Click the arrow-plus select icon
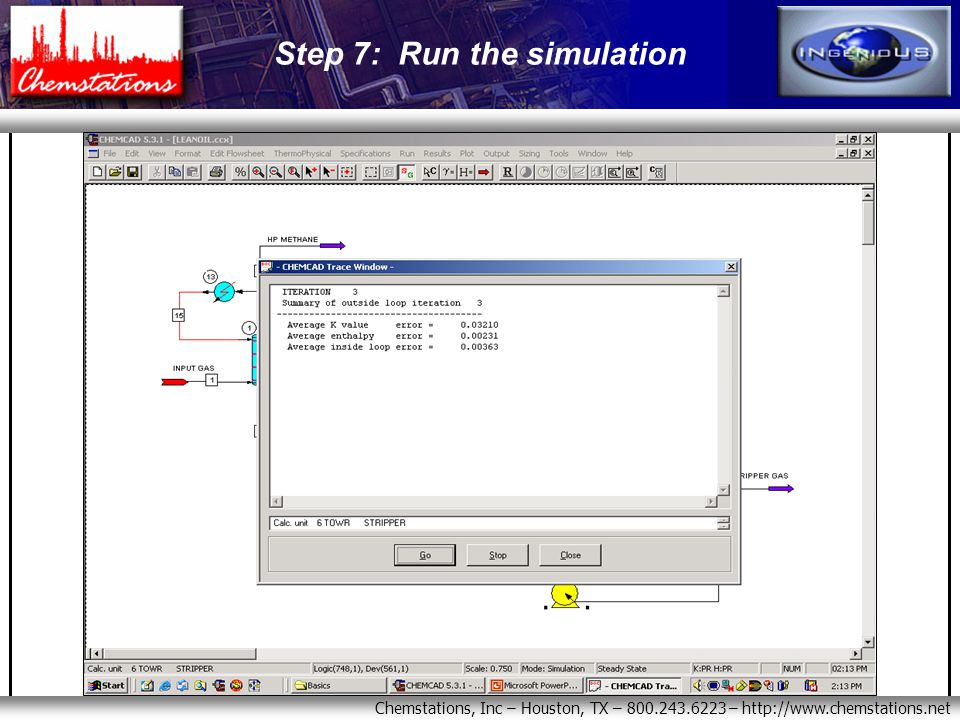 coord(312,172)
